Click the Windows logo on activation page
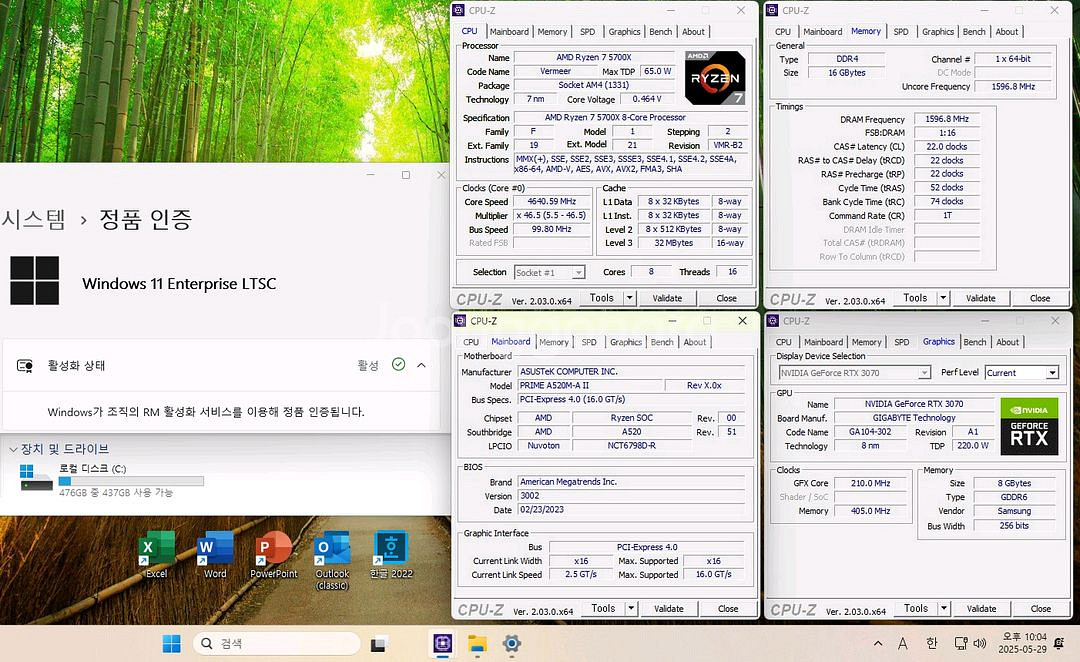Screen dimensions: 1080x662 [x=34, y=280]
